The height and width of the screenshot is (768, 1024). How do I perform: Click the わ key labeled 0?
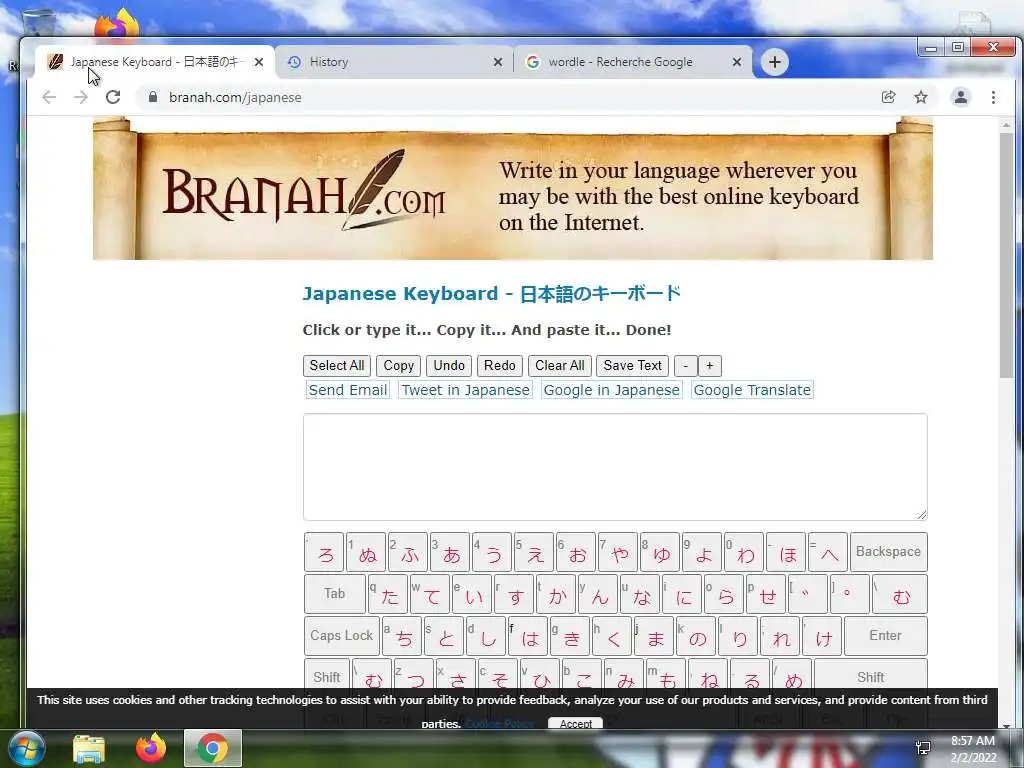744,552
